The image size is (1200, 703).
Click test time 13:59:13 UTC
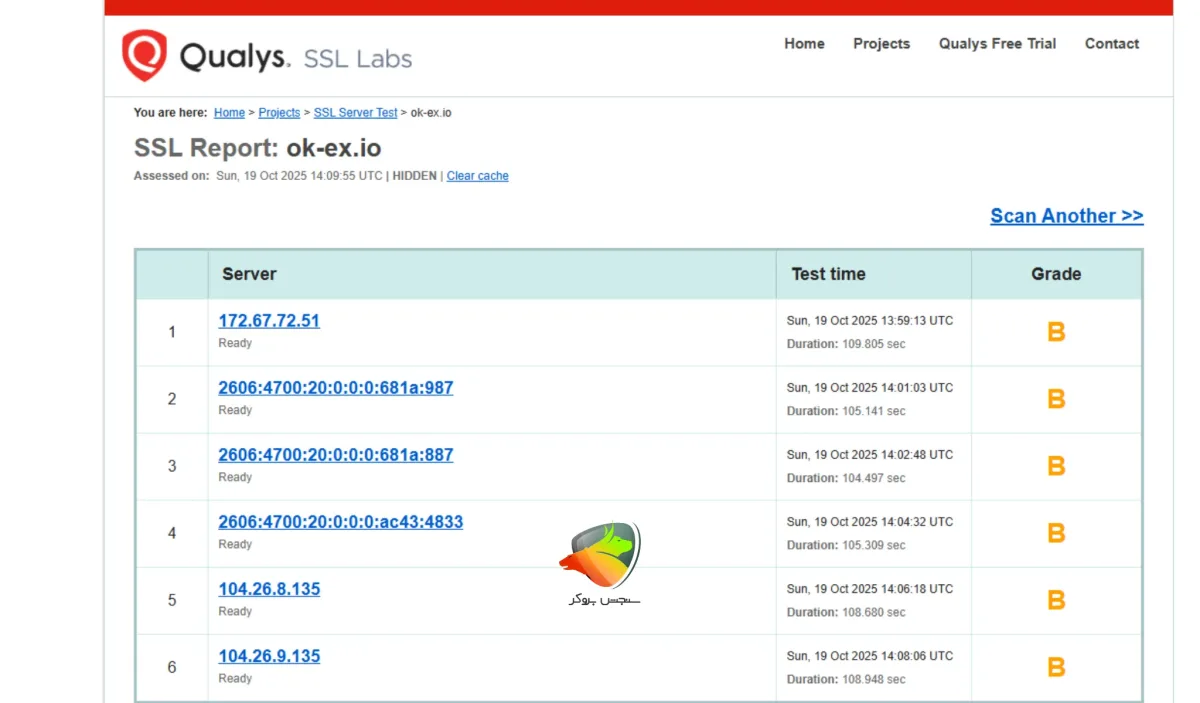pos(870,321)
